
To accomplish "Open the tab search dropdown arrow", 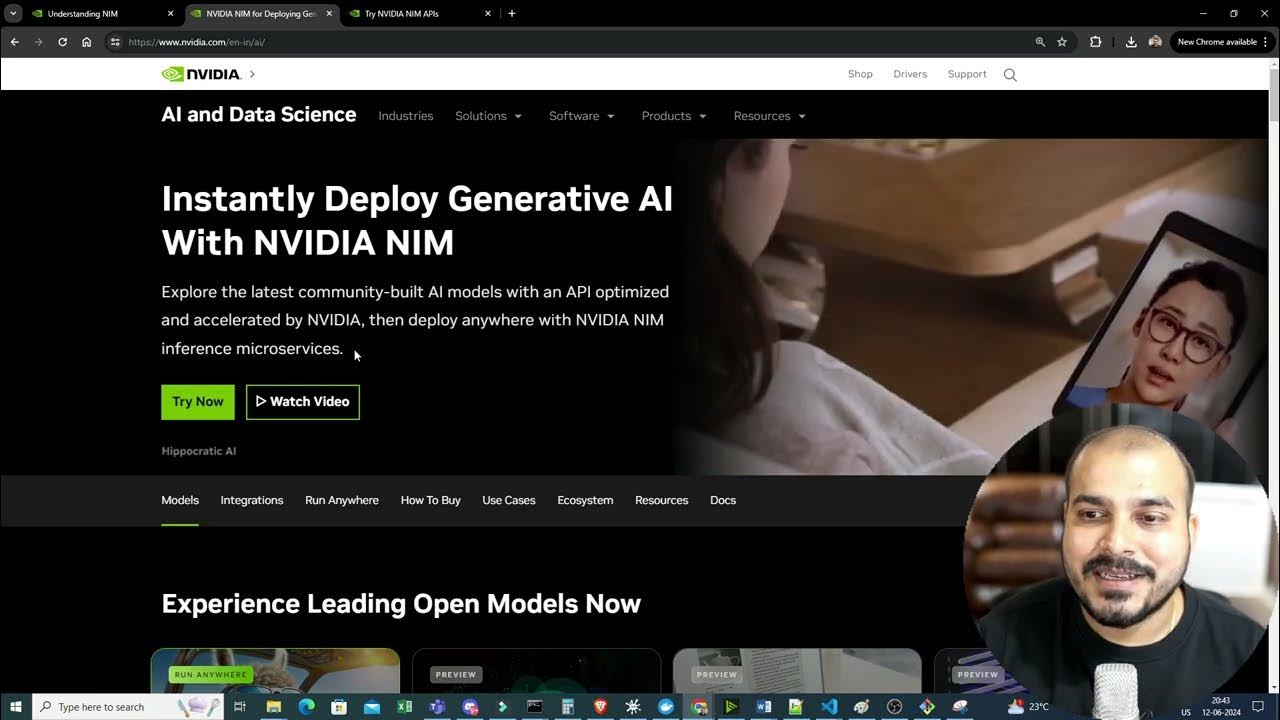I will [x=13, y=14].
